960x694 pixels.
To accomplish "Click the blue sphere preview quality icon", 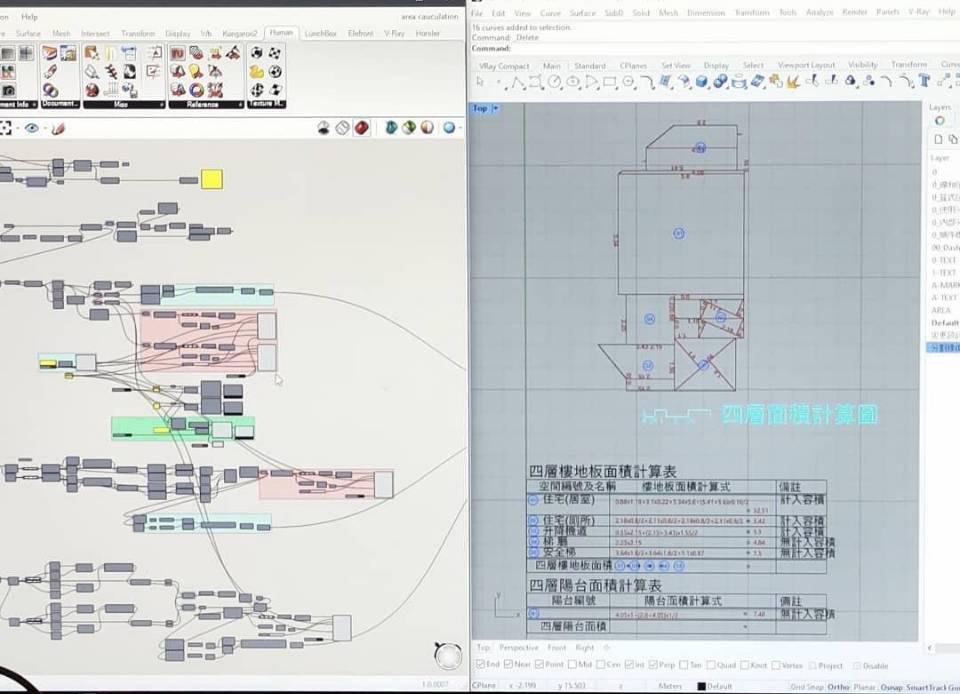I will (x=449, y=127).
